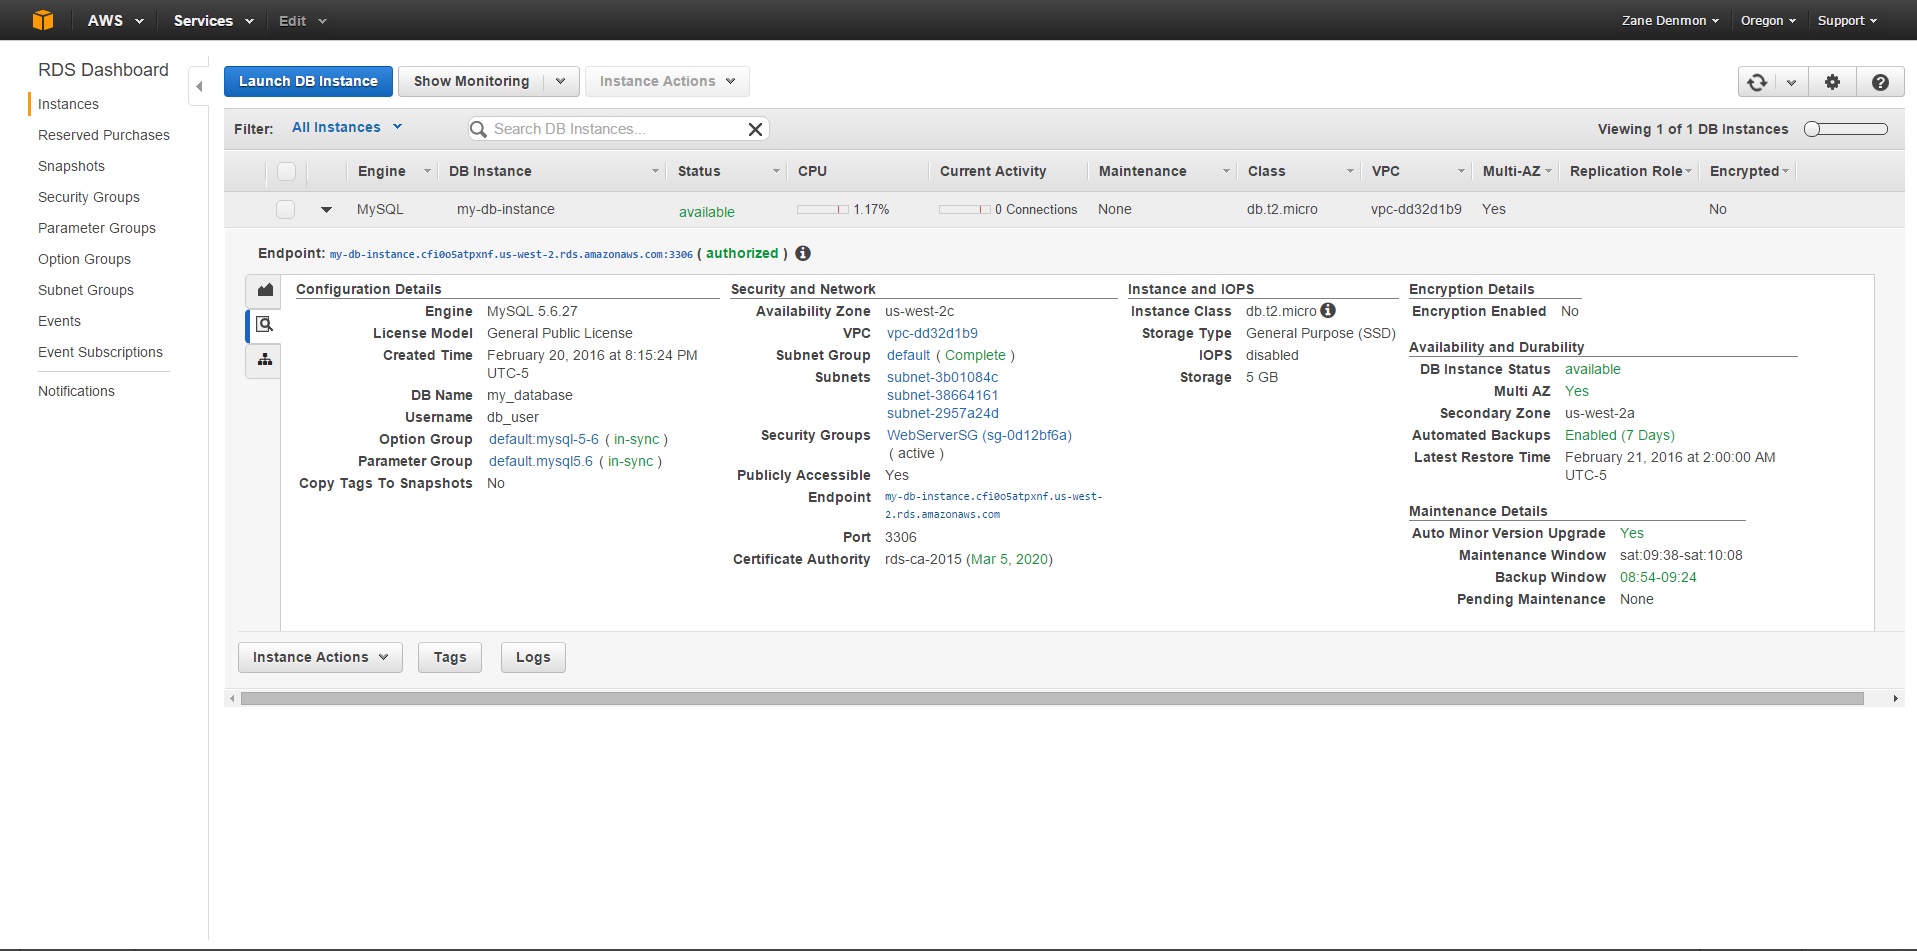The width and height of the screenshot is (1917, 951).
Task: Refresh the DB instances list
Action: pyautogui.click(x=1757, y=82)
